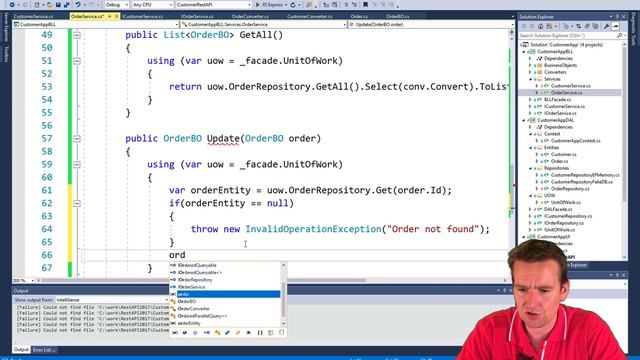Click the refresh browser icon in toolbar
The image size is (640, 360).
(293, 5)
